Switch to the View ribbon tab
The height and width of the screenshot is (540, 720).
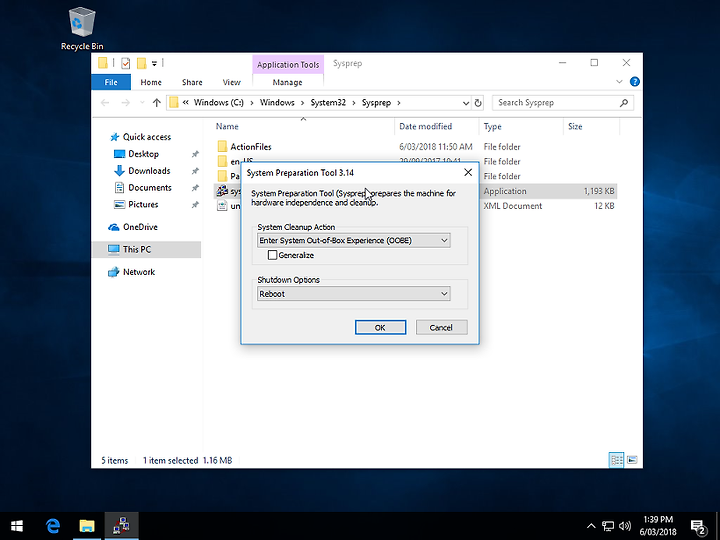(x=231, y=82)
